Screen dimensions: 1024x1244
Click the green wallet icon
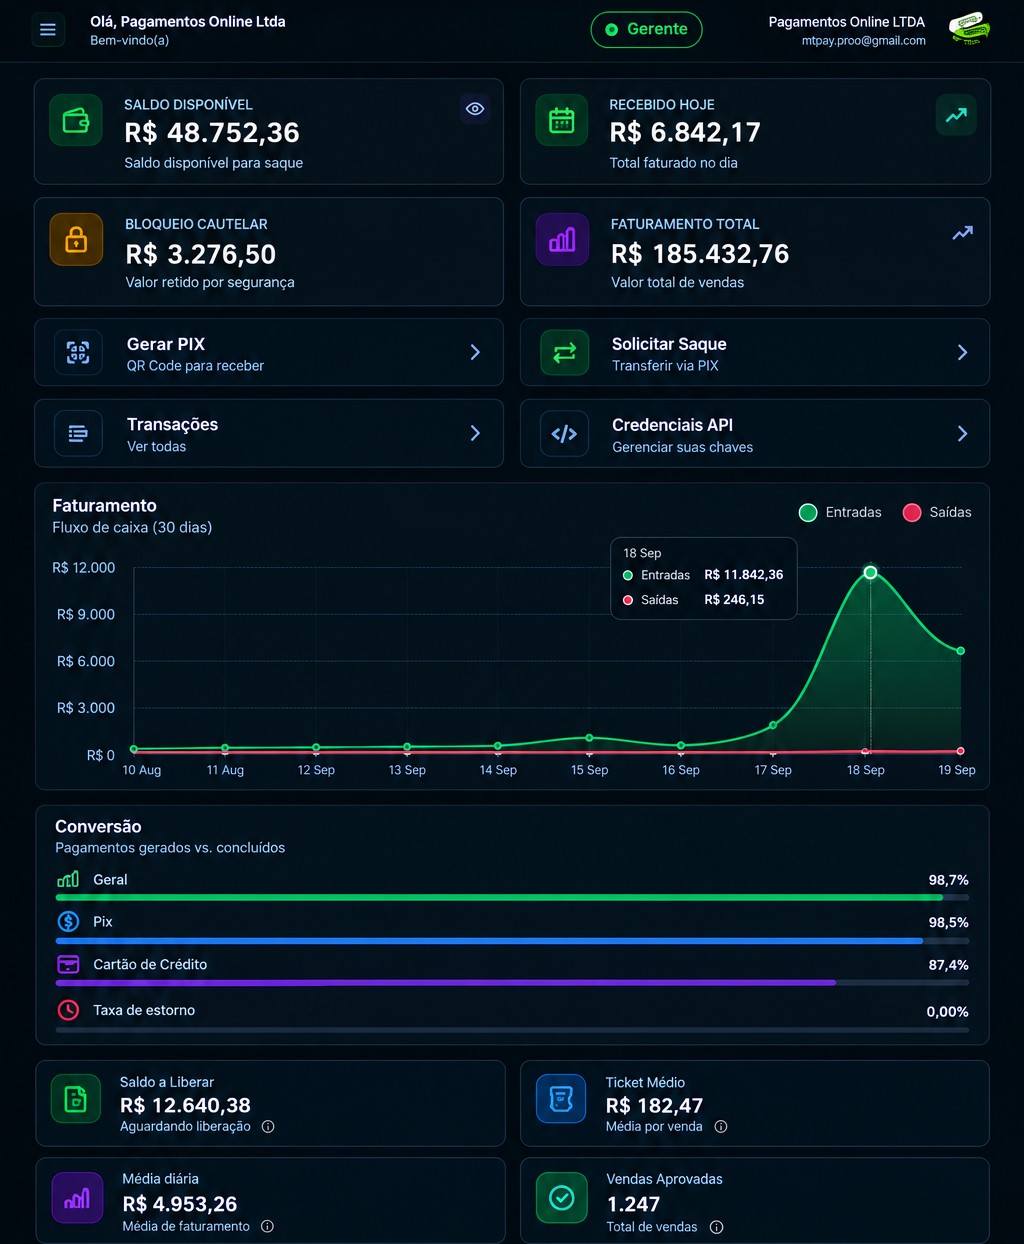76,121
